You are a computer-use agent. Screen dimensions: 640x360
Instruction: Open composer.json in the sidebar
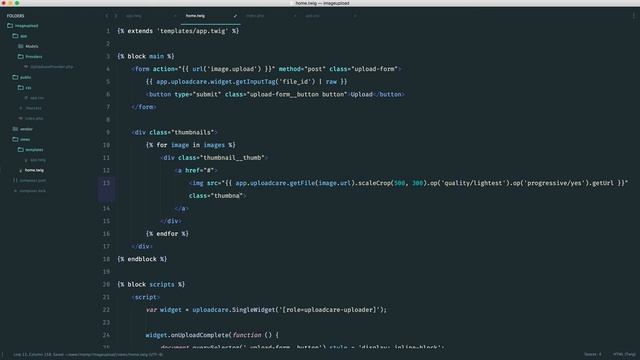pos(30,180)
